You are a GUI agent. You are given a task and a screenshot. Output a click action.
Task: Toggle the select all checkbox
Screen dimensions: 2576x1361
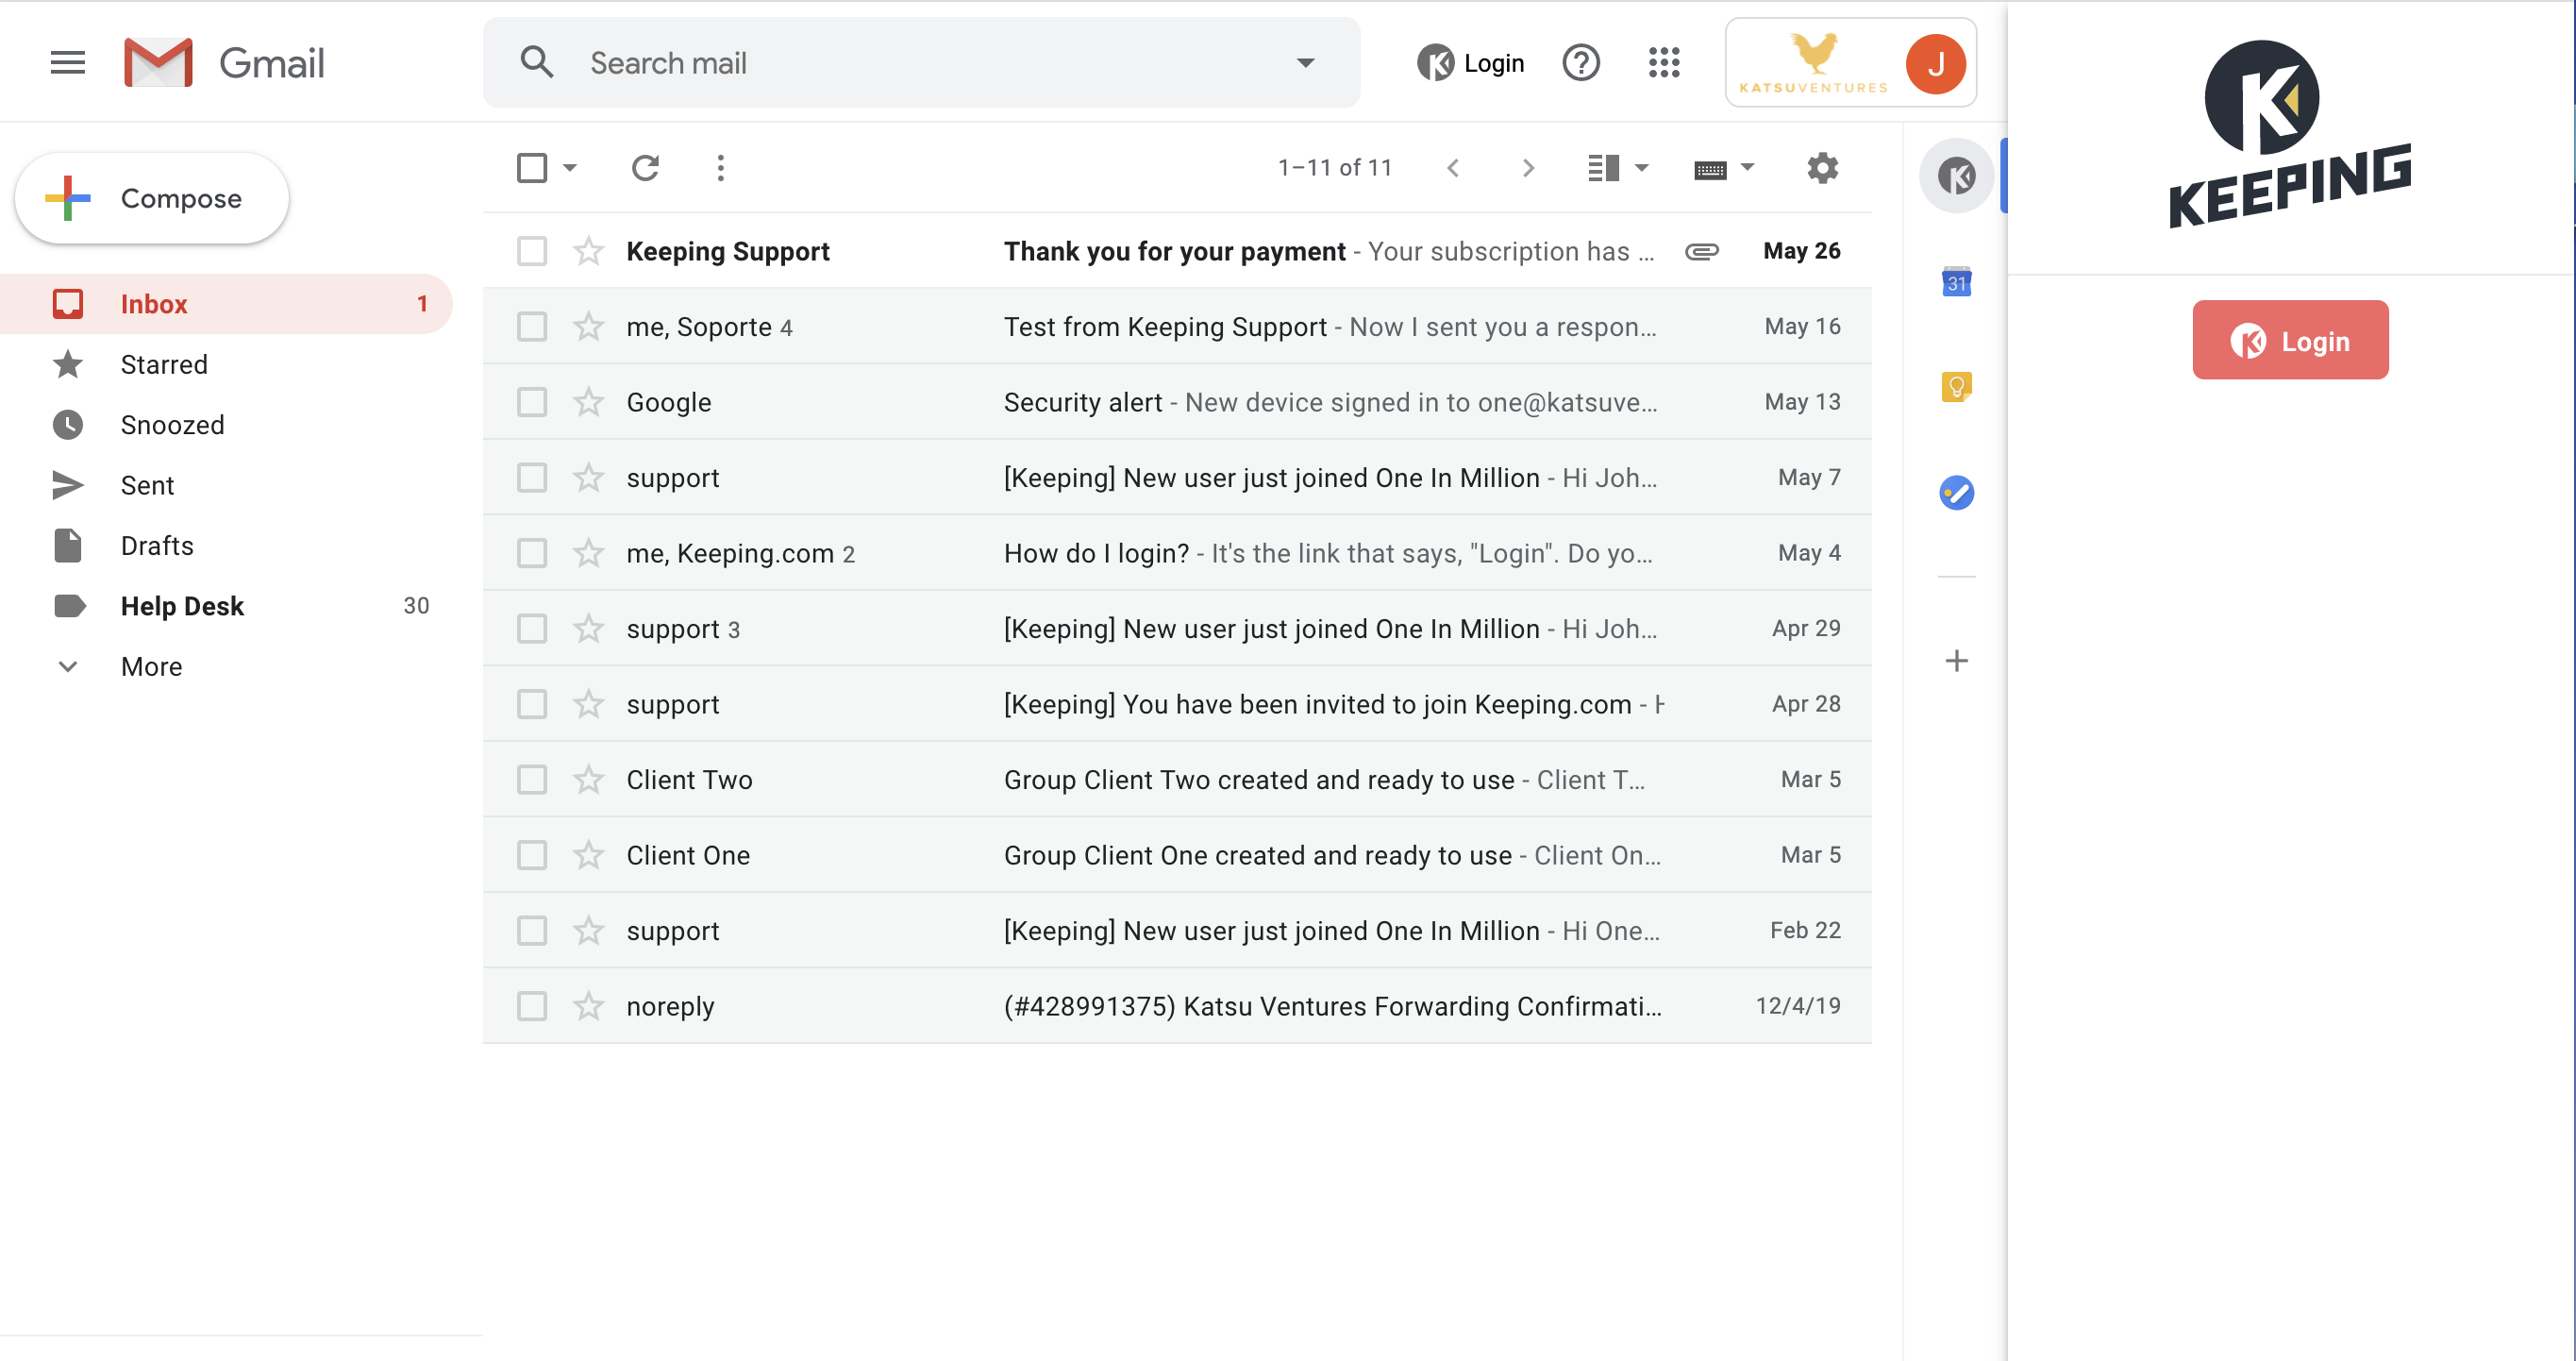[532, 168]
